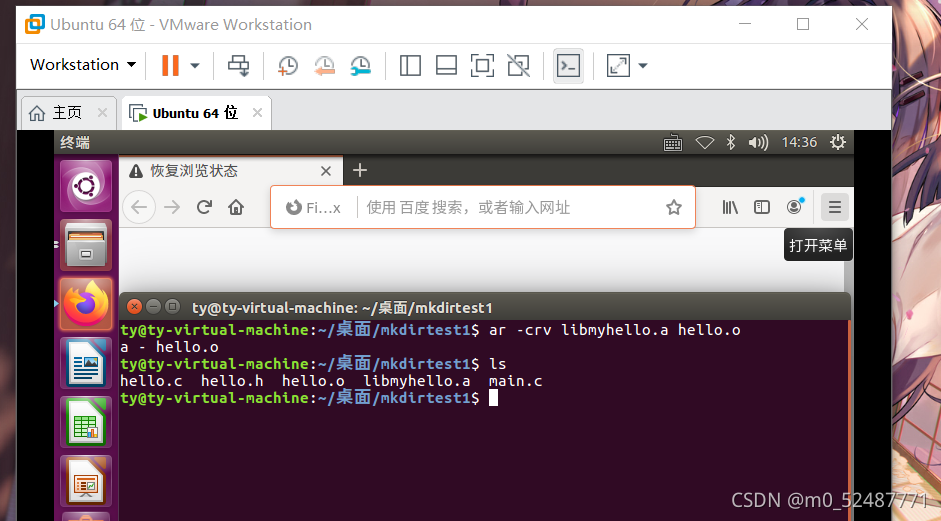Close the 恢复浏览状态 Firefox tab
Viewport: 941px width, 521px height.
(x=326, y=171)
